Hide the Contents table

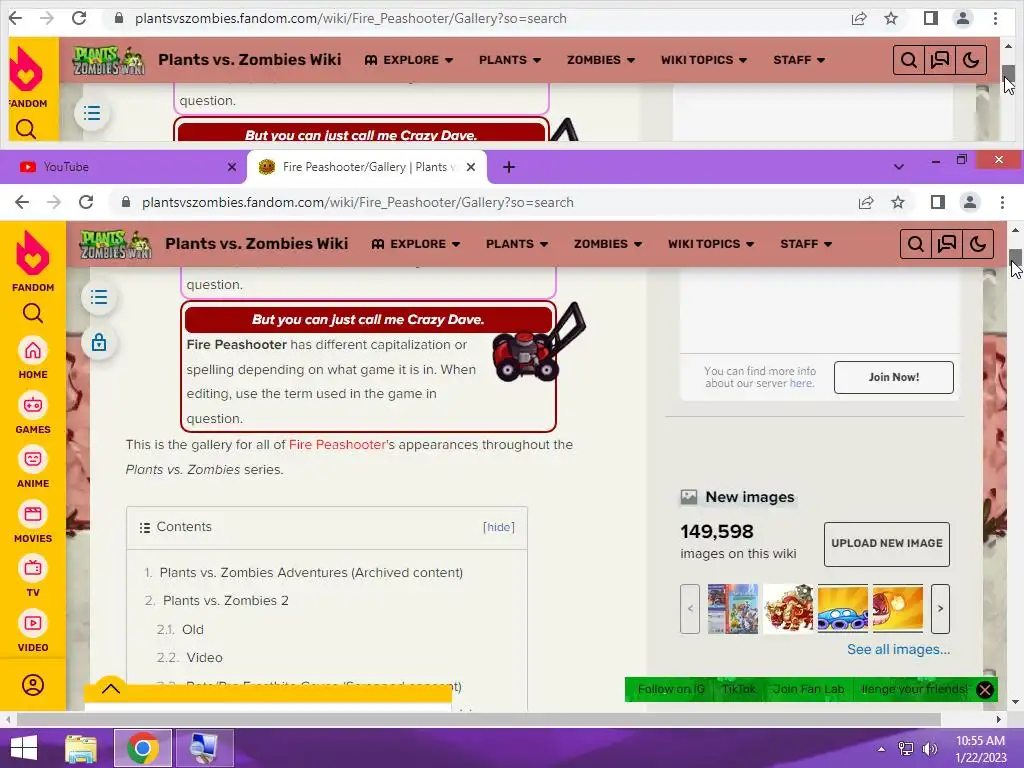tap(498, 527)
